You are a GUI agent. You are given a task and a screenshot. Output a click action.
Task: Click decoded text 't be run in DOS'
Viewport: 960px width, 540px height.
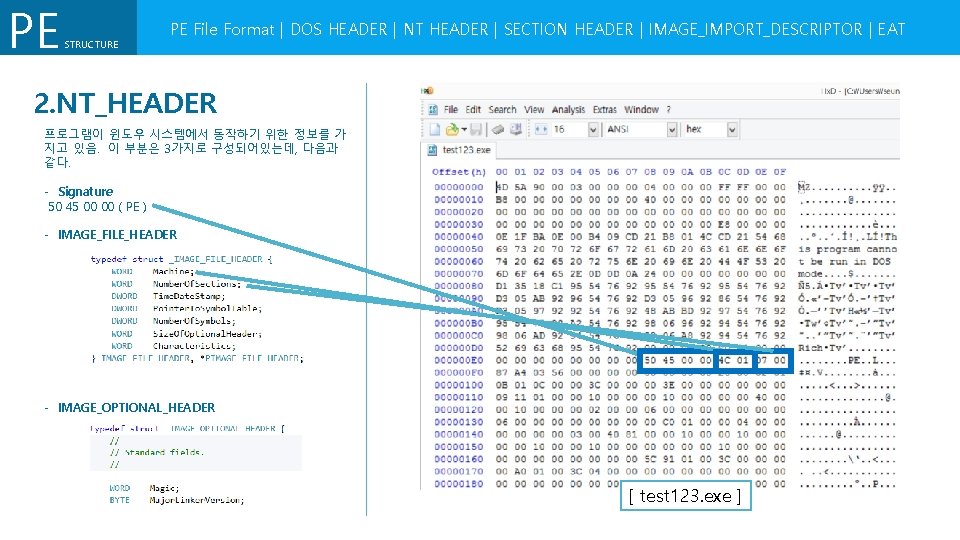tap(845, 261)
